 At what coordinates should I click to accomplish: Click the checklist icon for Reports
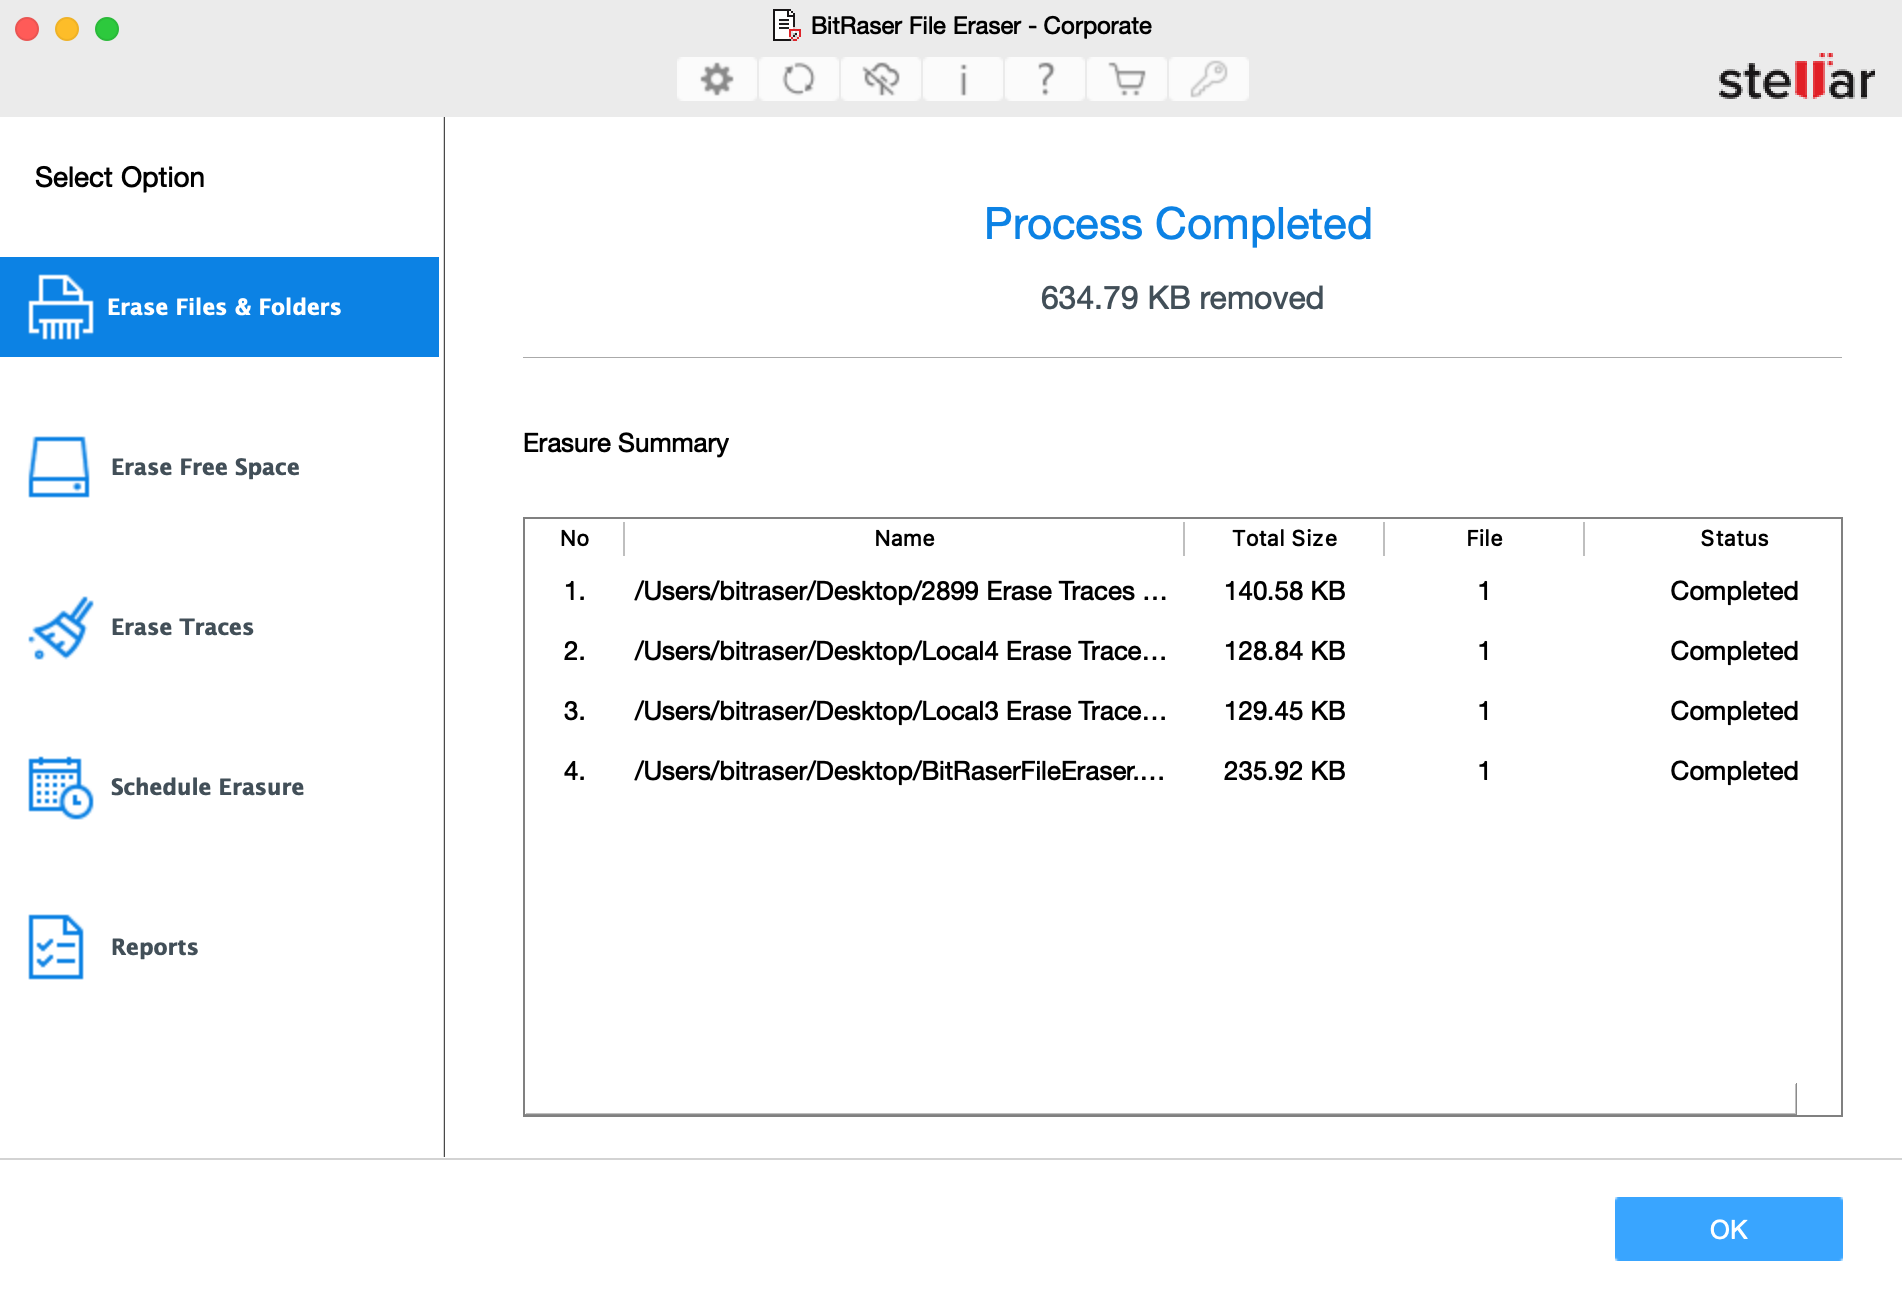tap(56, 947)
